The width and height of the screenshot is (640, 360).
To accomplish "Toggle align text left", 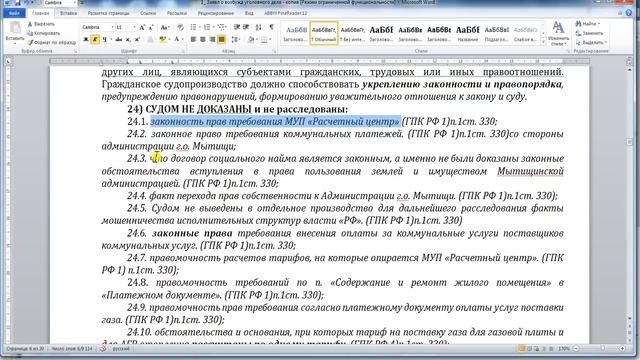I will point(193,40).
